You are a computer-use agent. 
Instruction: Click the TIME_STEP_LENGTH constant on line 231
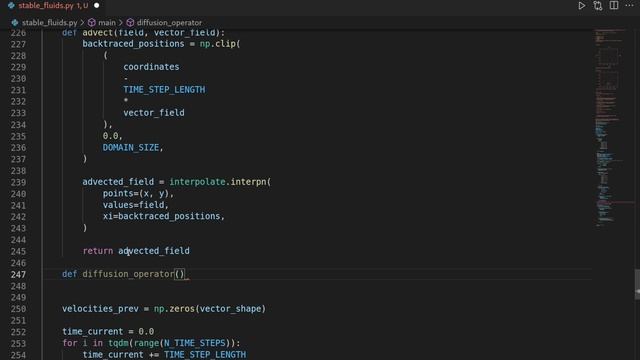click(x=164, y=90)
